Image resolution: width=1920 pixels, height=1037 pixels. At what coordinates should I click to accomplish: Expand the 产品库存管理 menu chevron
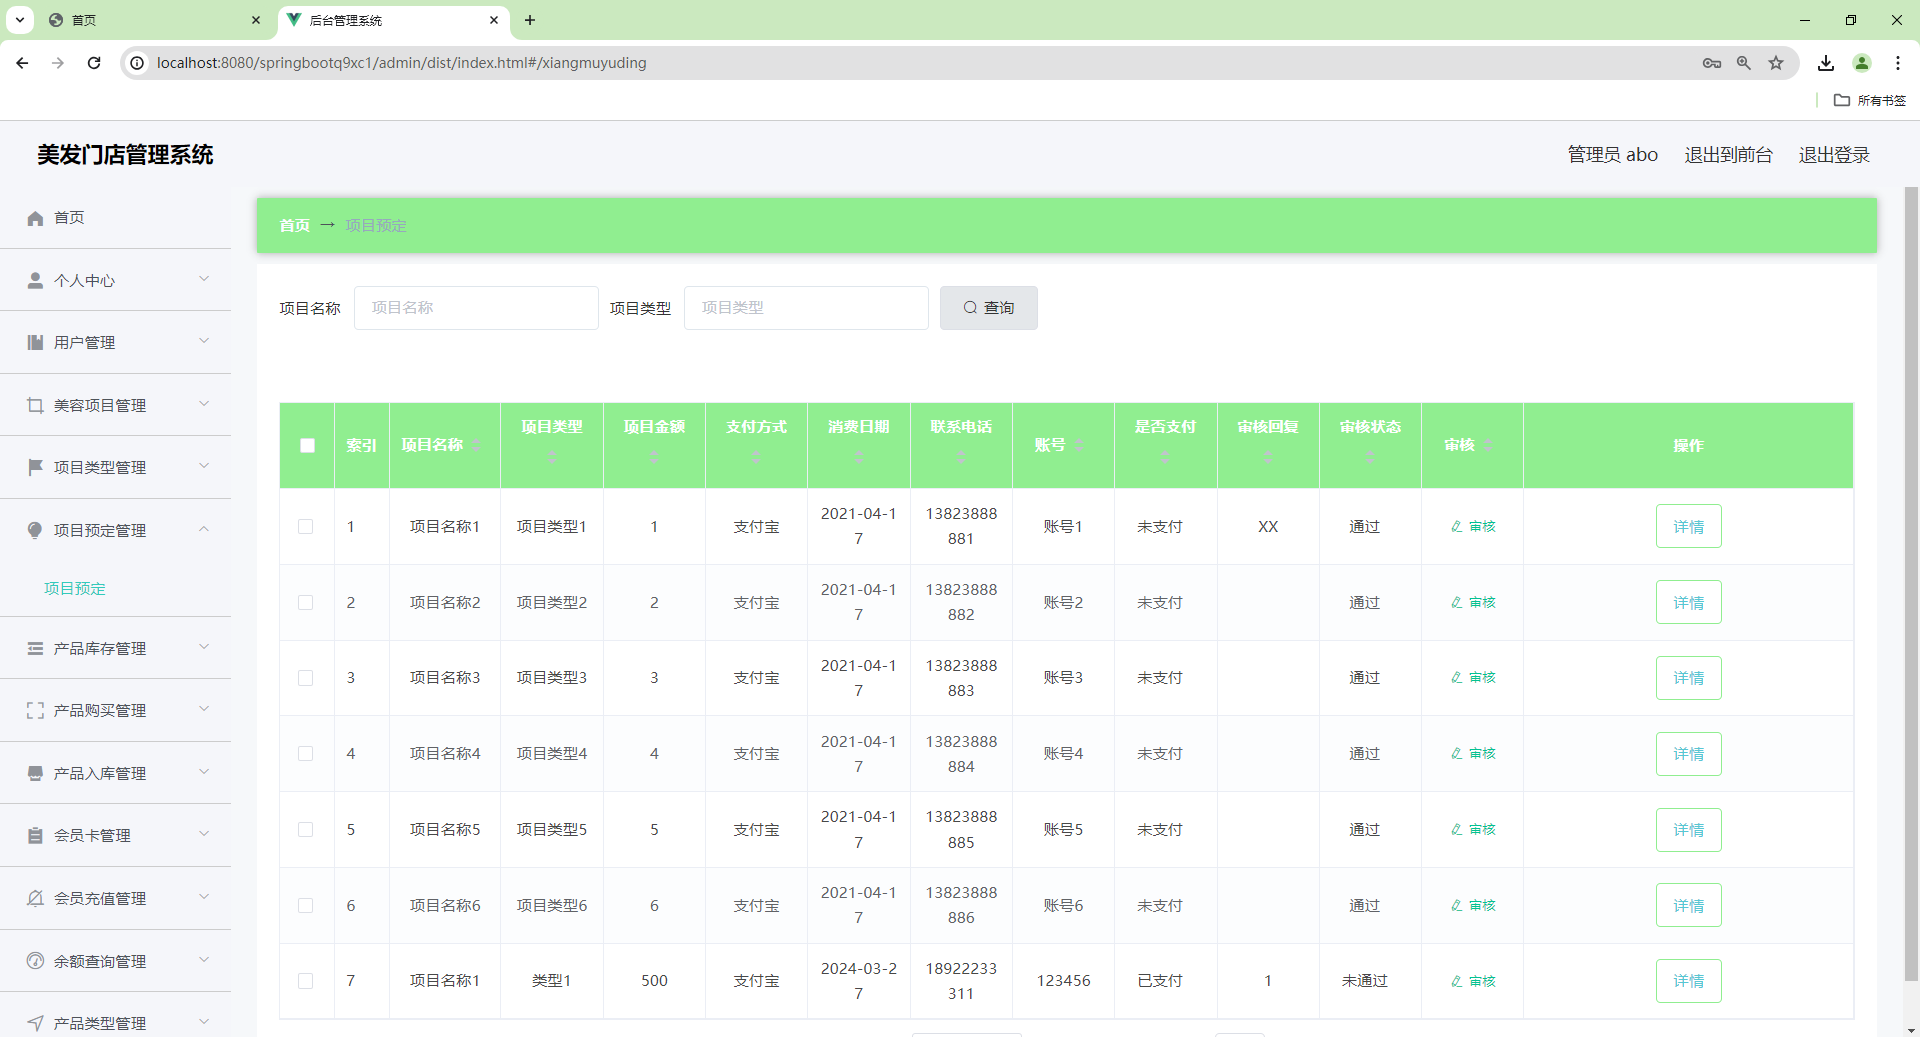[x=204, y=647]
